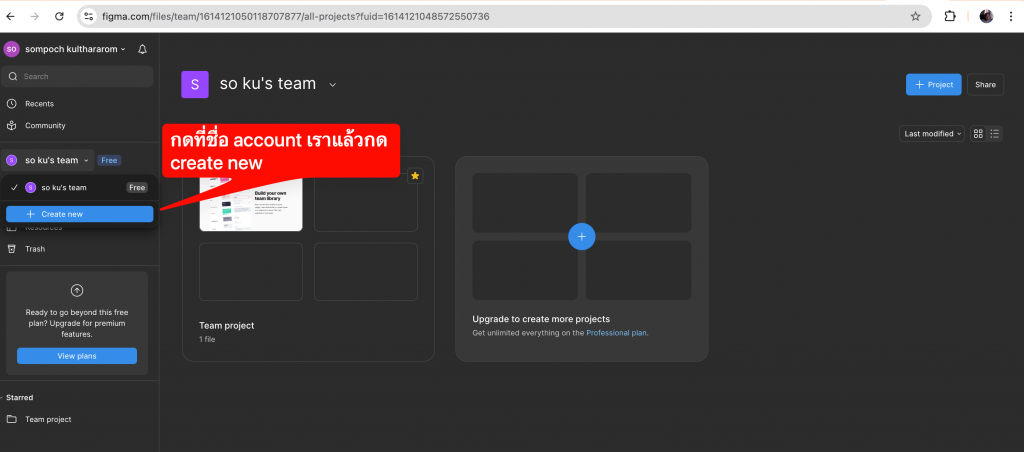
Task: Expand the so ku's team header chevron
Action: tap(333, 85)
